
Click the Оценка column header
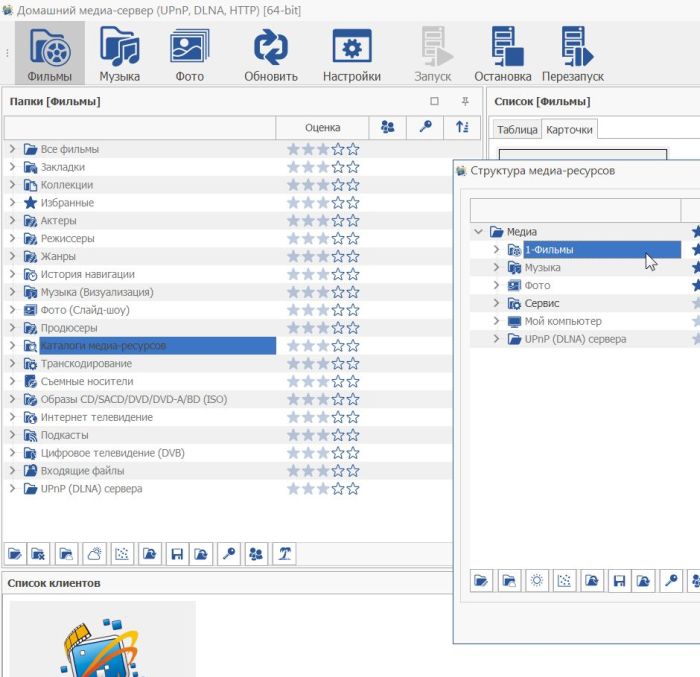click(322, 127)
